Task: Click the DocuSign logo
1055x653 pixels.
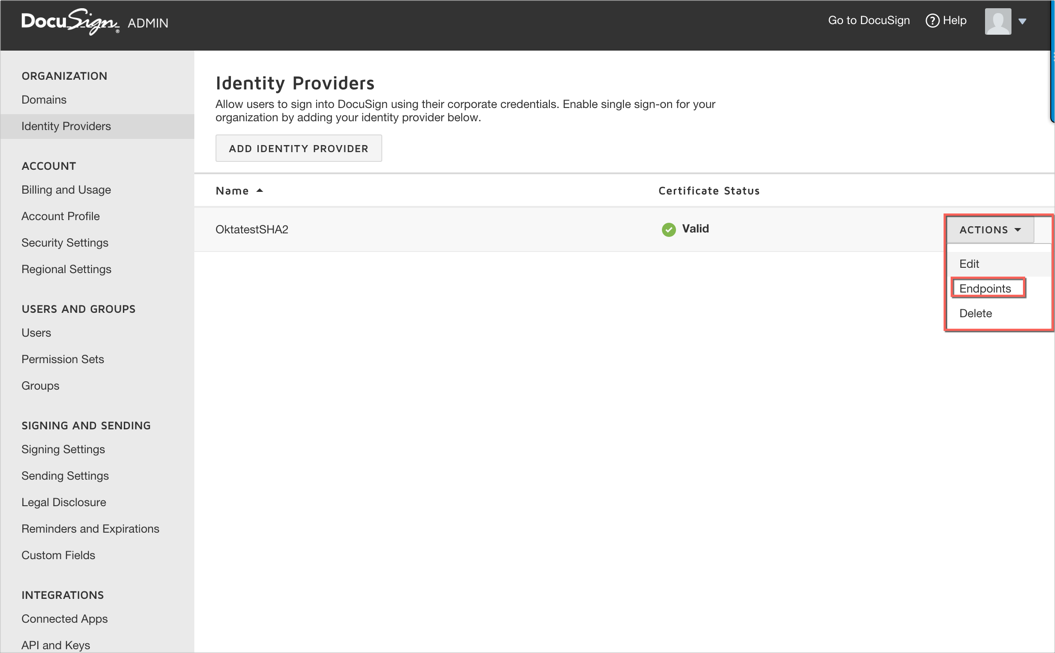Action: pyautogui.click(x=70, y=22)
